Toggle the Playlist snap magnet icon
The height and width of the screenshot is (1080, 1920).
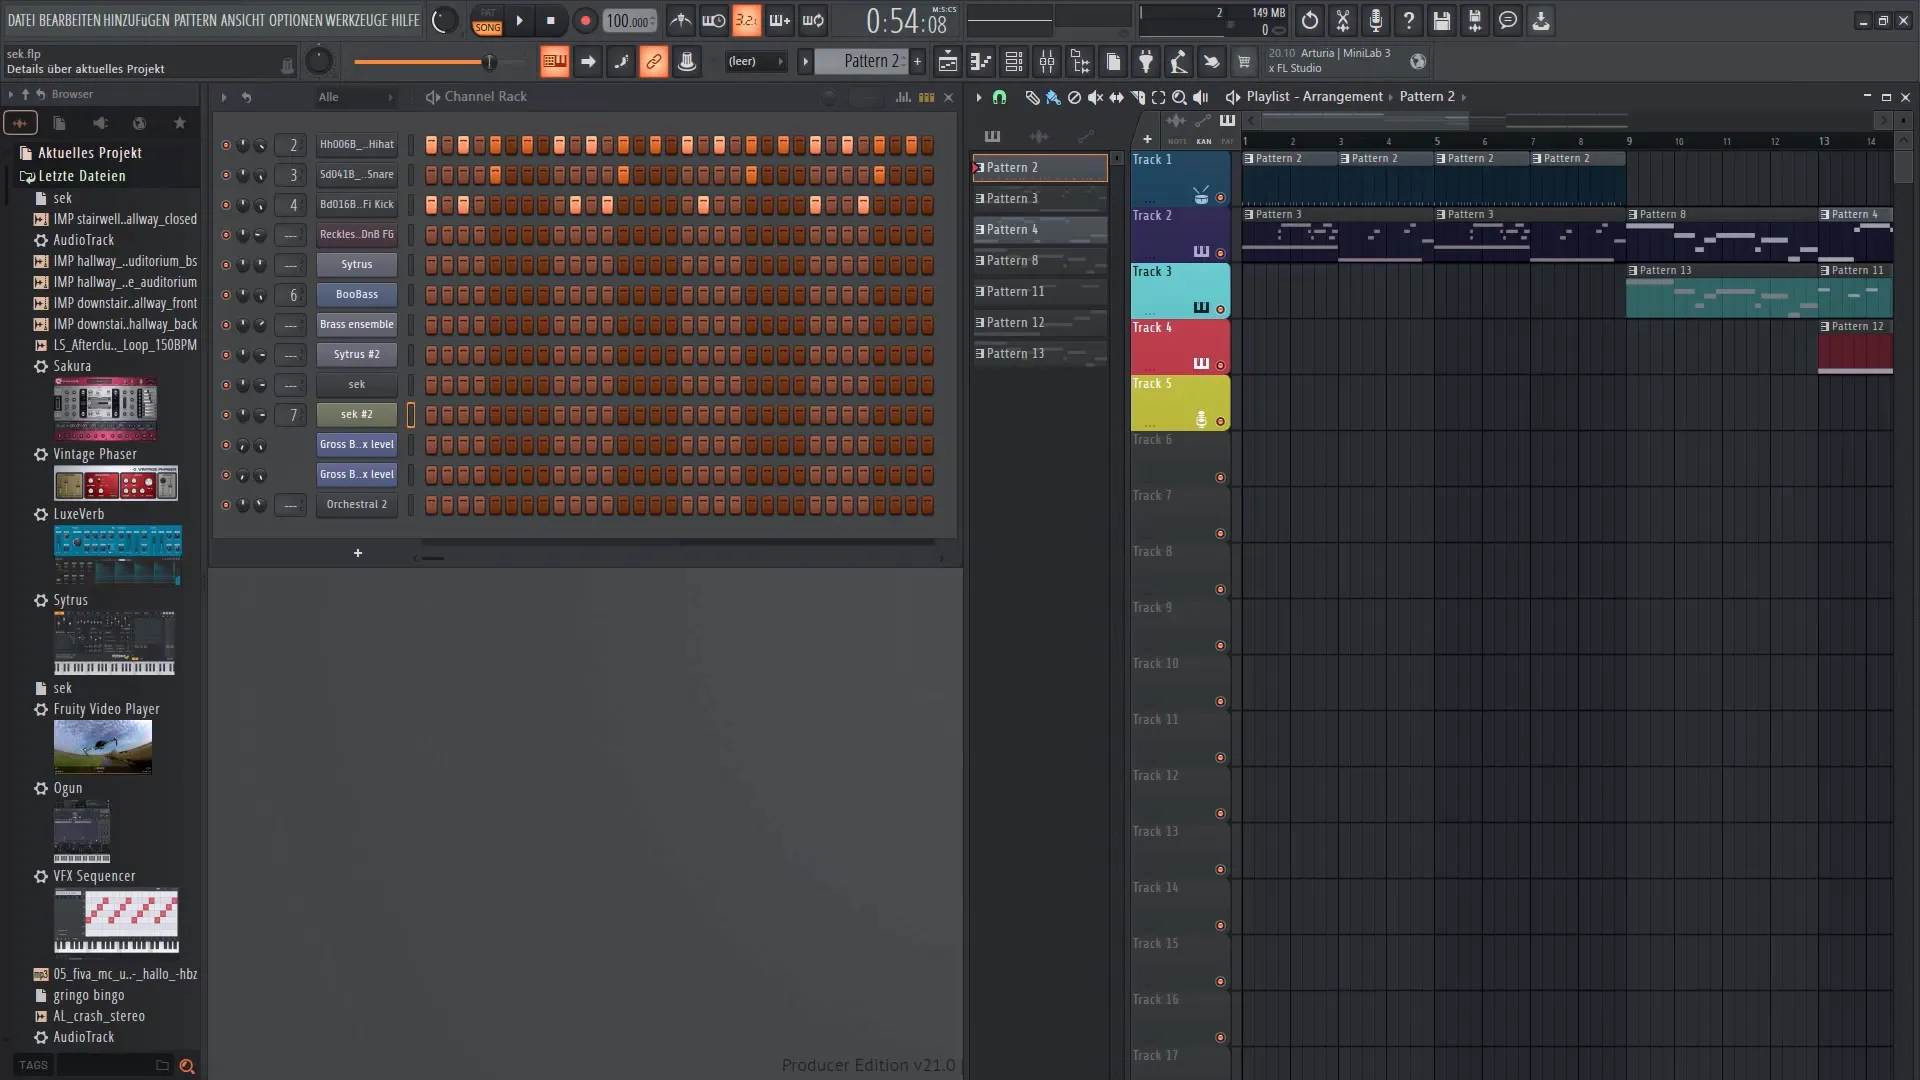tap(999, 97)
